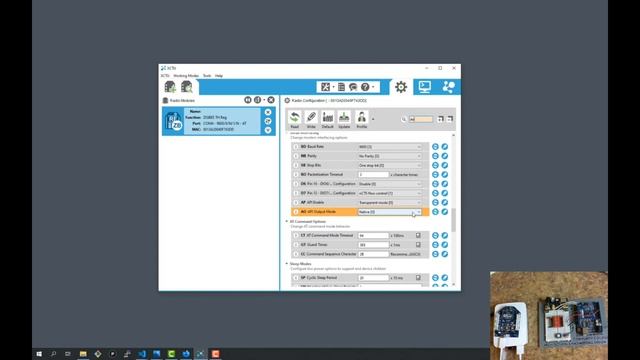640x360 pixels.
Task: Open the NB Parity dropdown
Action: [390, 156]
